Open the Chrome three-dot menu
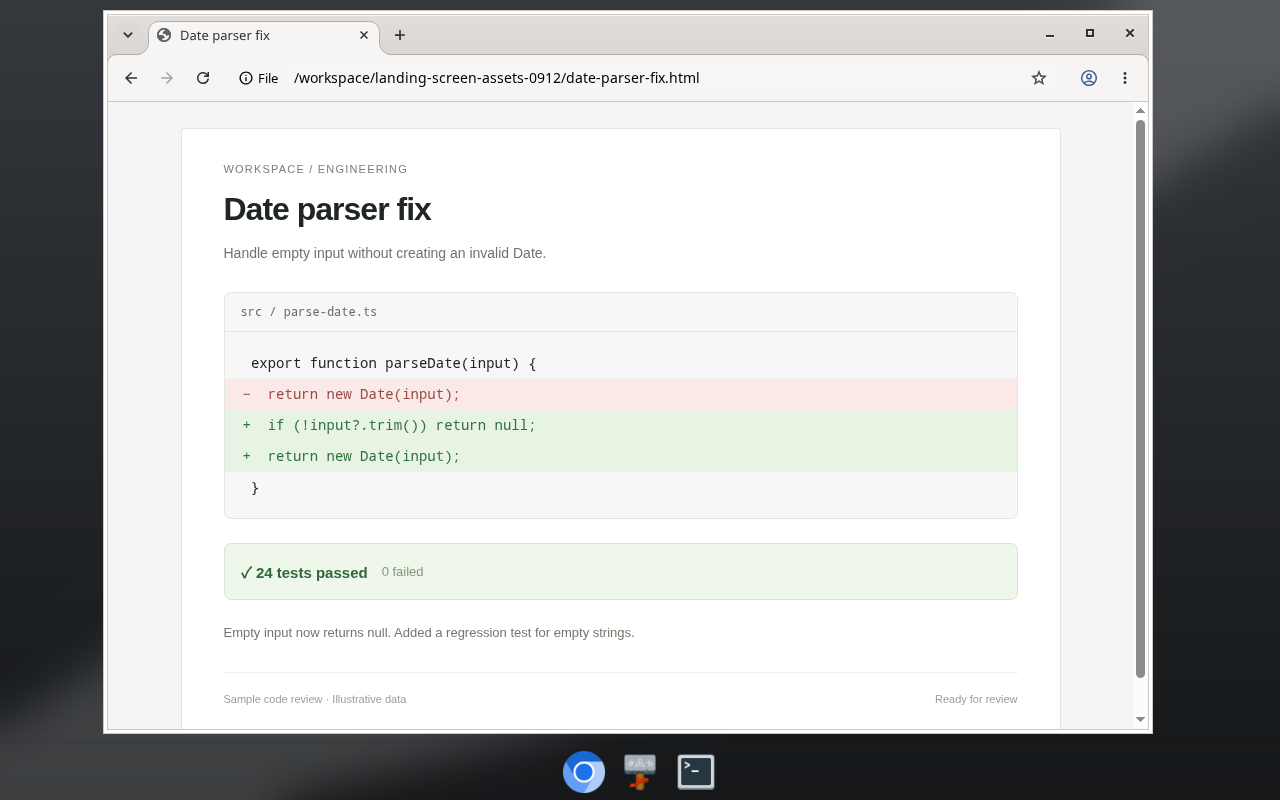Screen dimensions: 1280x800 tap(1125, 78)
